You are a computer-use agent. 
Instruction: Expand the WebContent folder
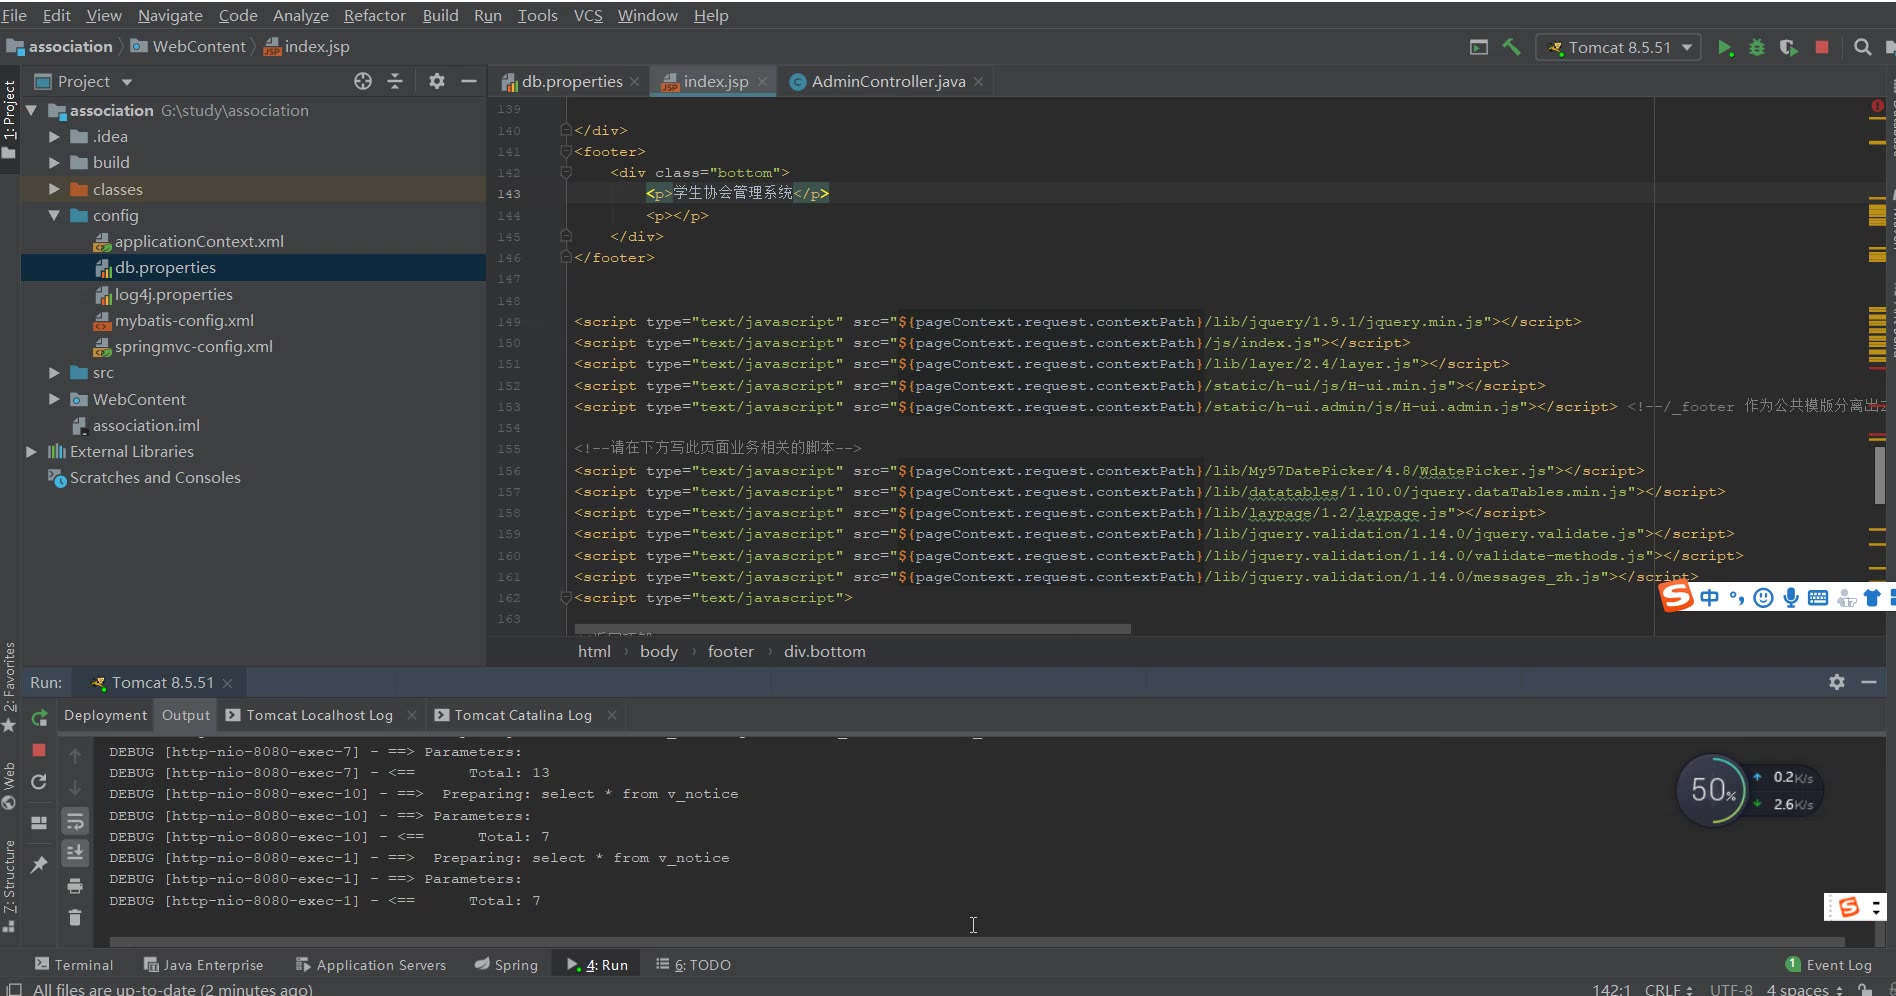coord(55,399)
